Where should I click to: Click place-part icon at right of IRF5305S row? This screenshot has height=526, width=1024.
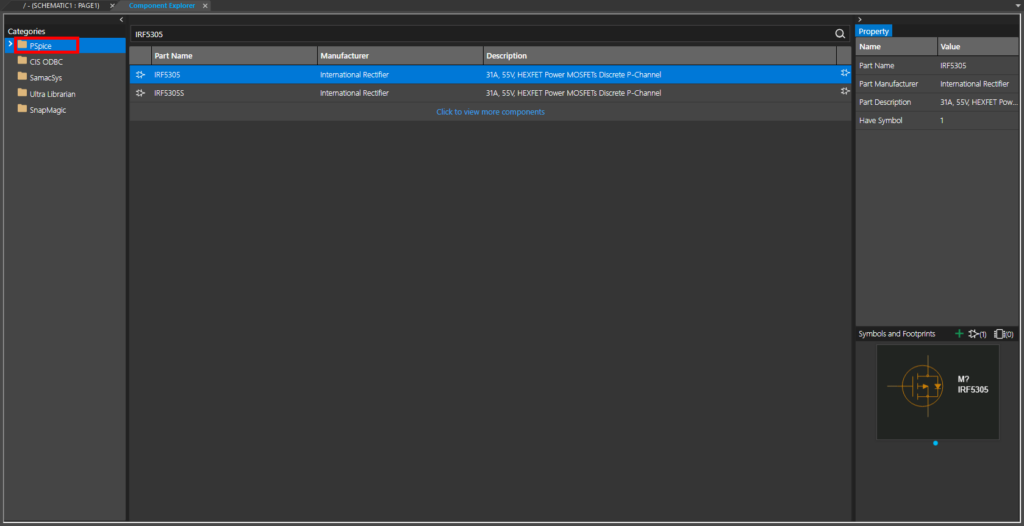pyautogui.click(x=845, y=91)
